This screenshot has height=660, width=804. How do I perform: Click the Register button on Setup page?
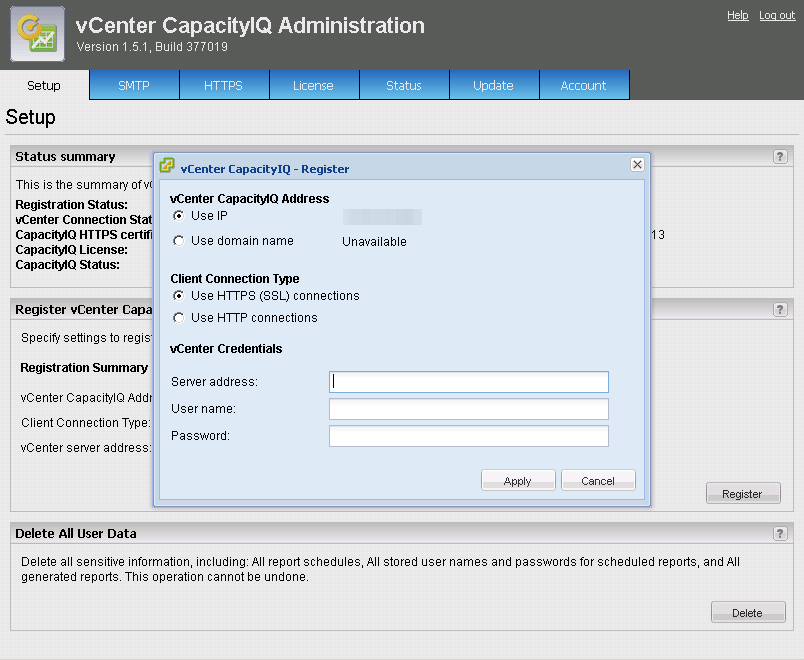pos(743,493)
